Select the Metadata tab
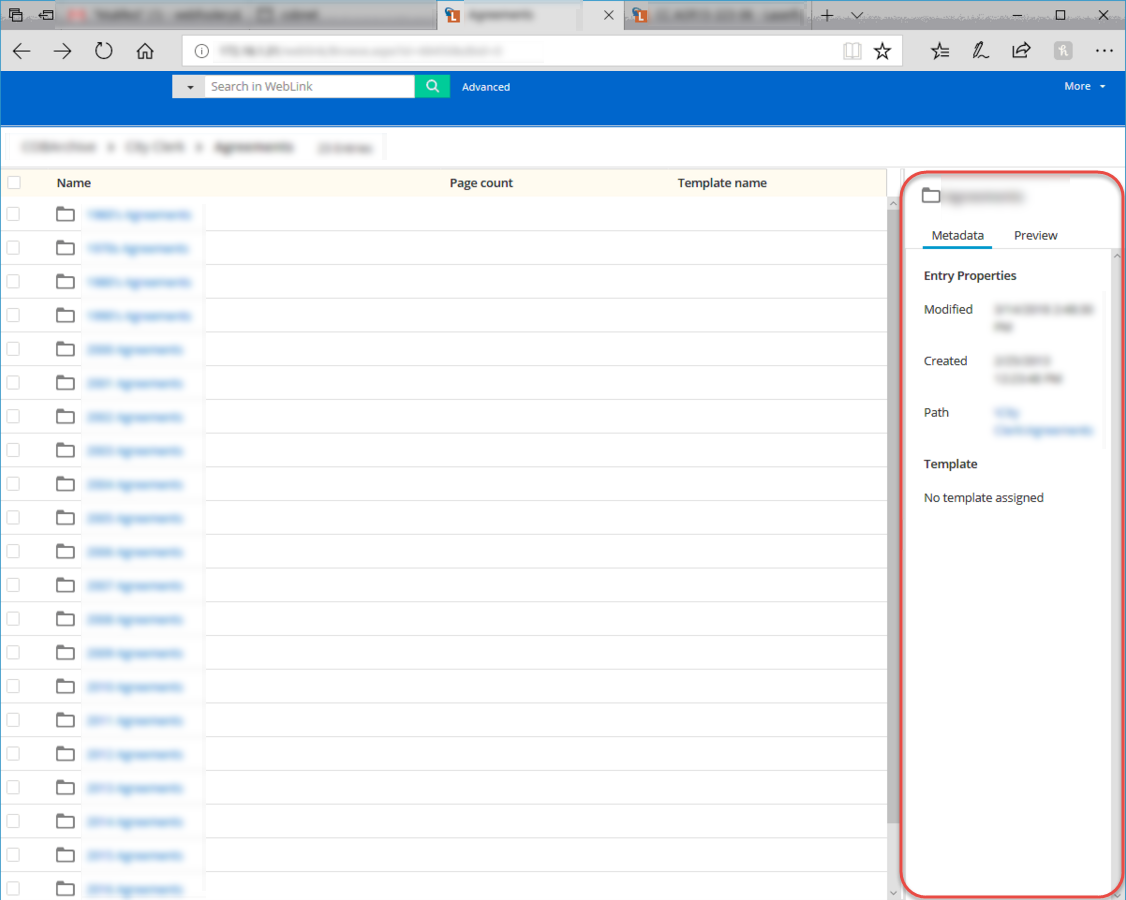This screenshot has width=1126, height=900. click(x=957, y=236)
